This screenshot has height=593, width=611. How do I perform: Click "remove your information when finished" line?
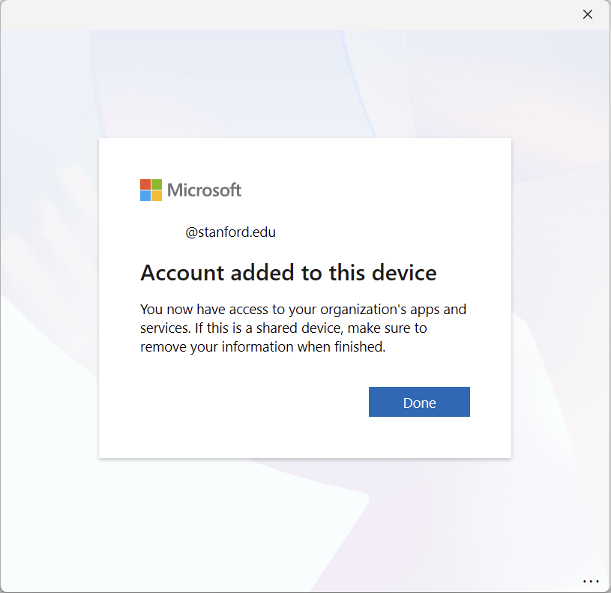[262, 347]
